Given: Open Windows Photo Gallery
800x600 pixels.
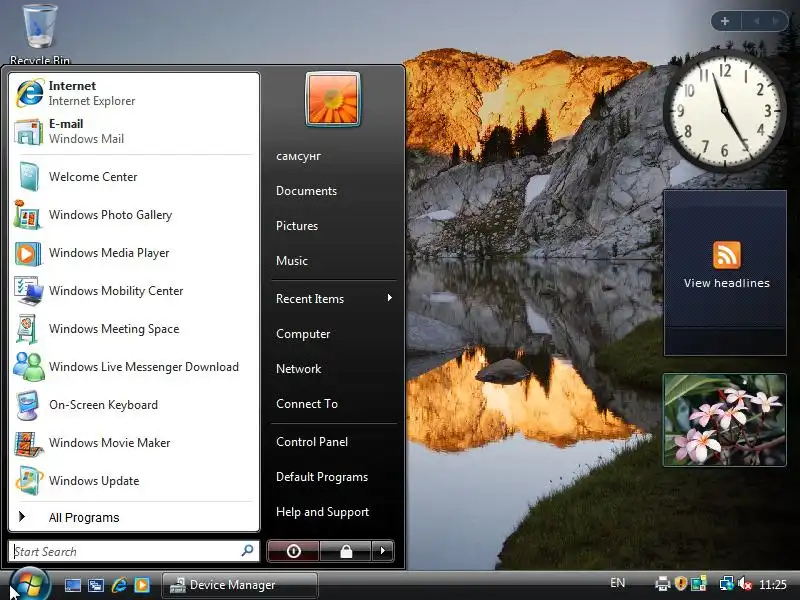Looking at the screenshot, I should point(134,215).
